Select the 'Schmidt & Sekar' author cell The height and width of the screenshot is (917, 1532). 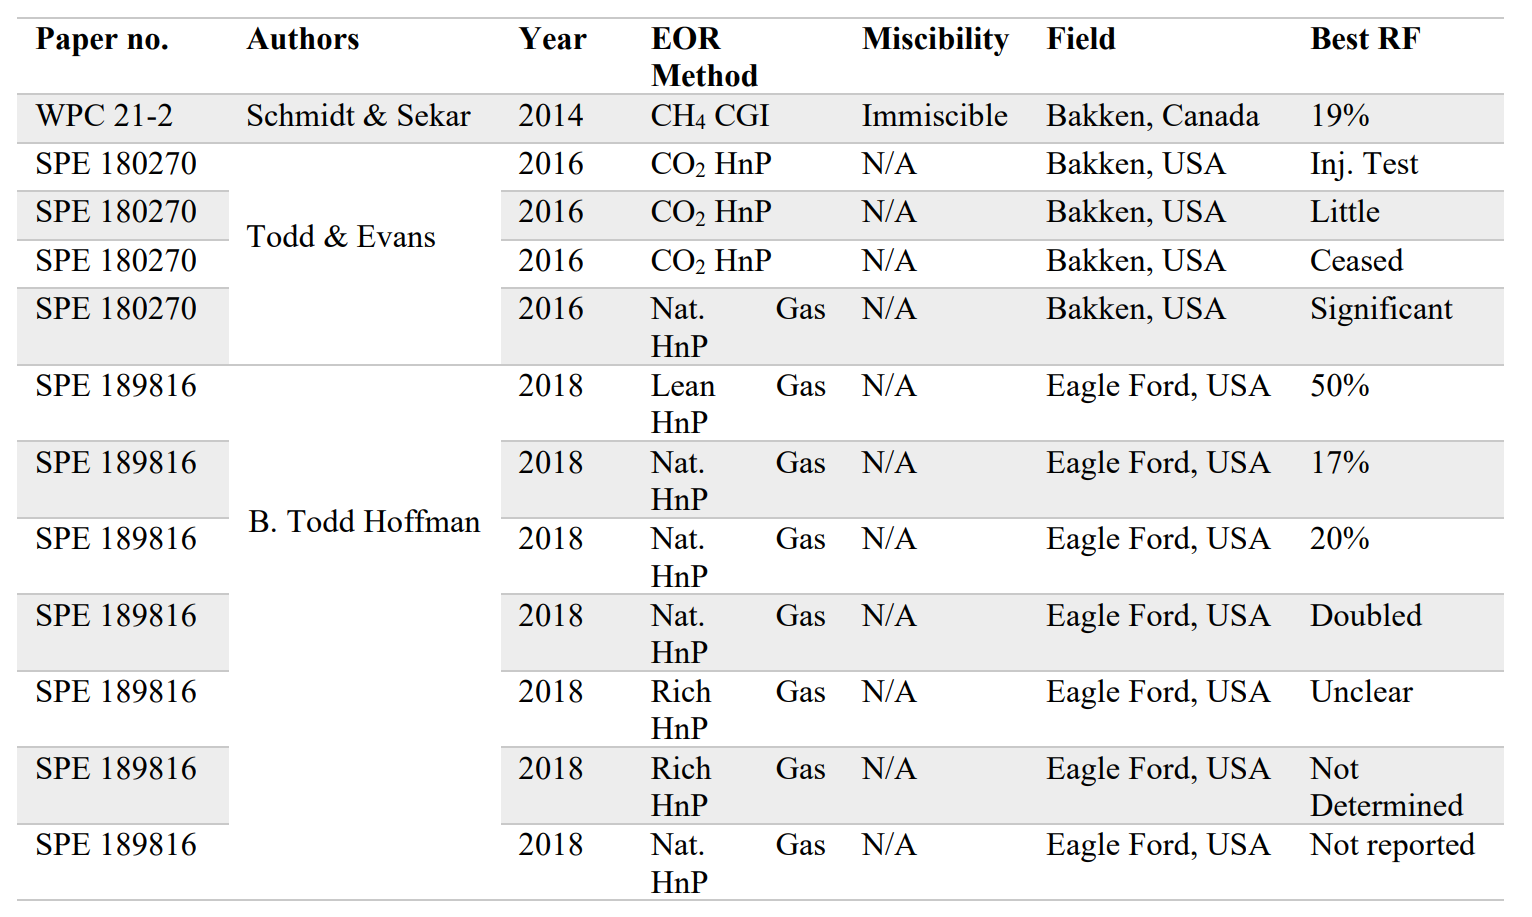coord(358,116)
